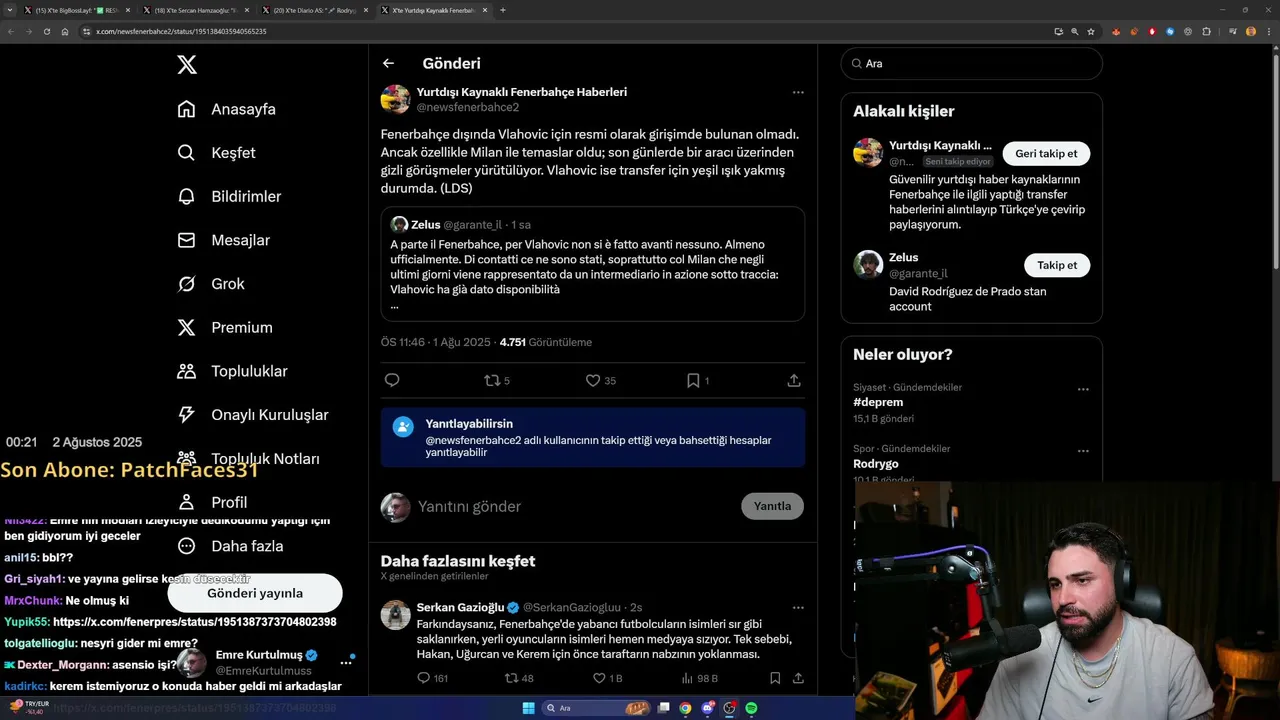
Task: Share the Serkan Gazioğlu post
Action: click(798, 678)
